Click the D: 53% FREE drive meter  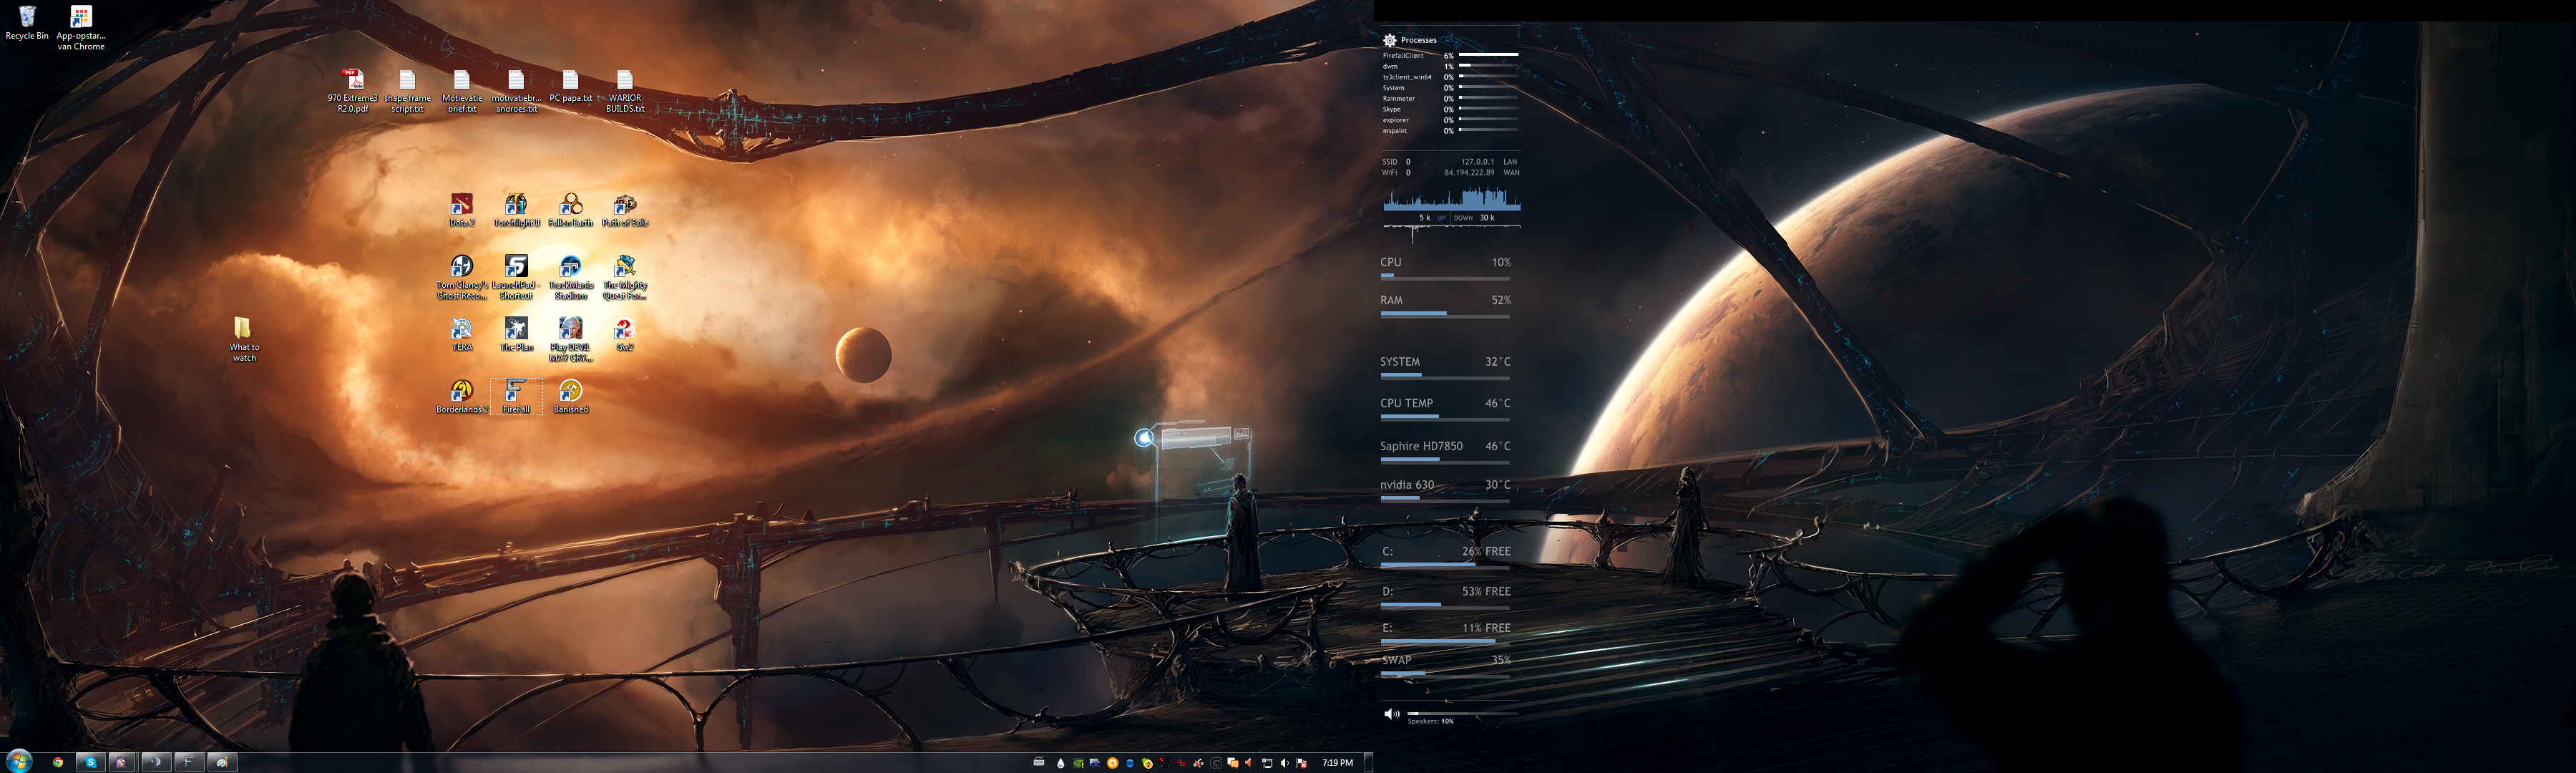click(x=1445, y=597)
